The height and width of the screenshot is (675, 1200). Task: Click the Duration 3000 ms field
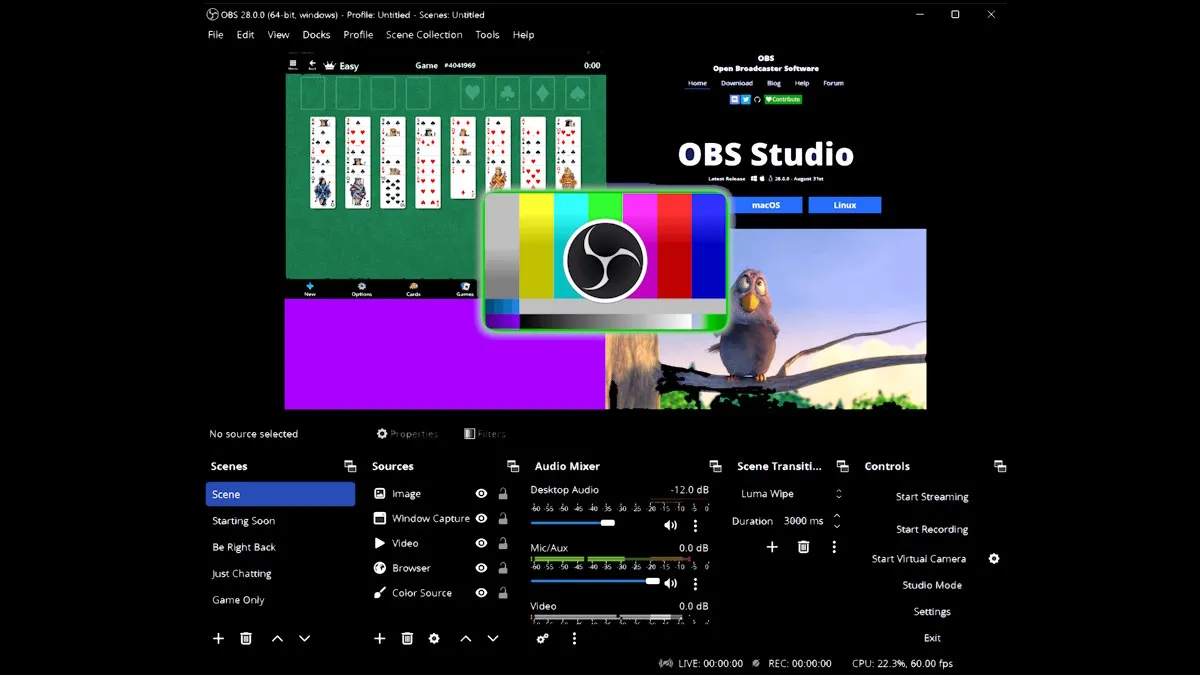pos(804,521)
